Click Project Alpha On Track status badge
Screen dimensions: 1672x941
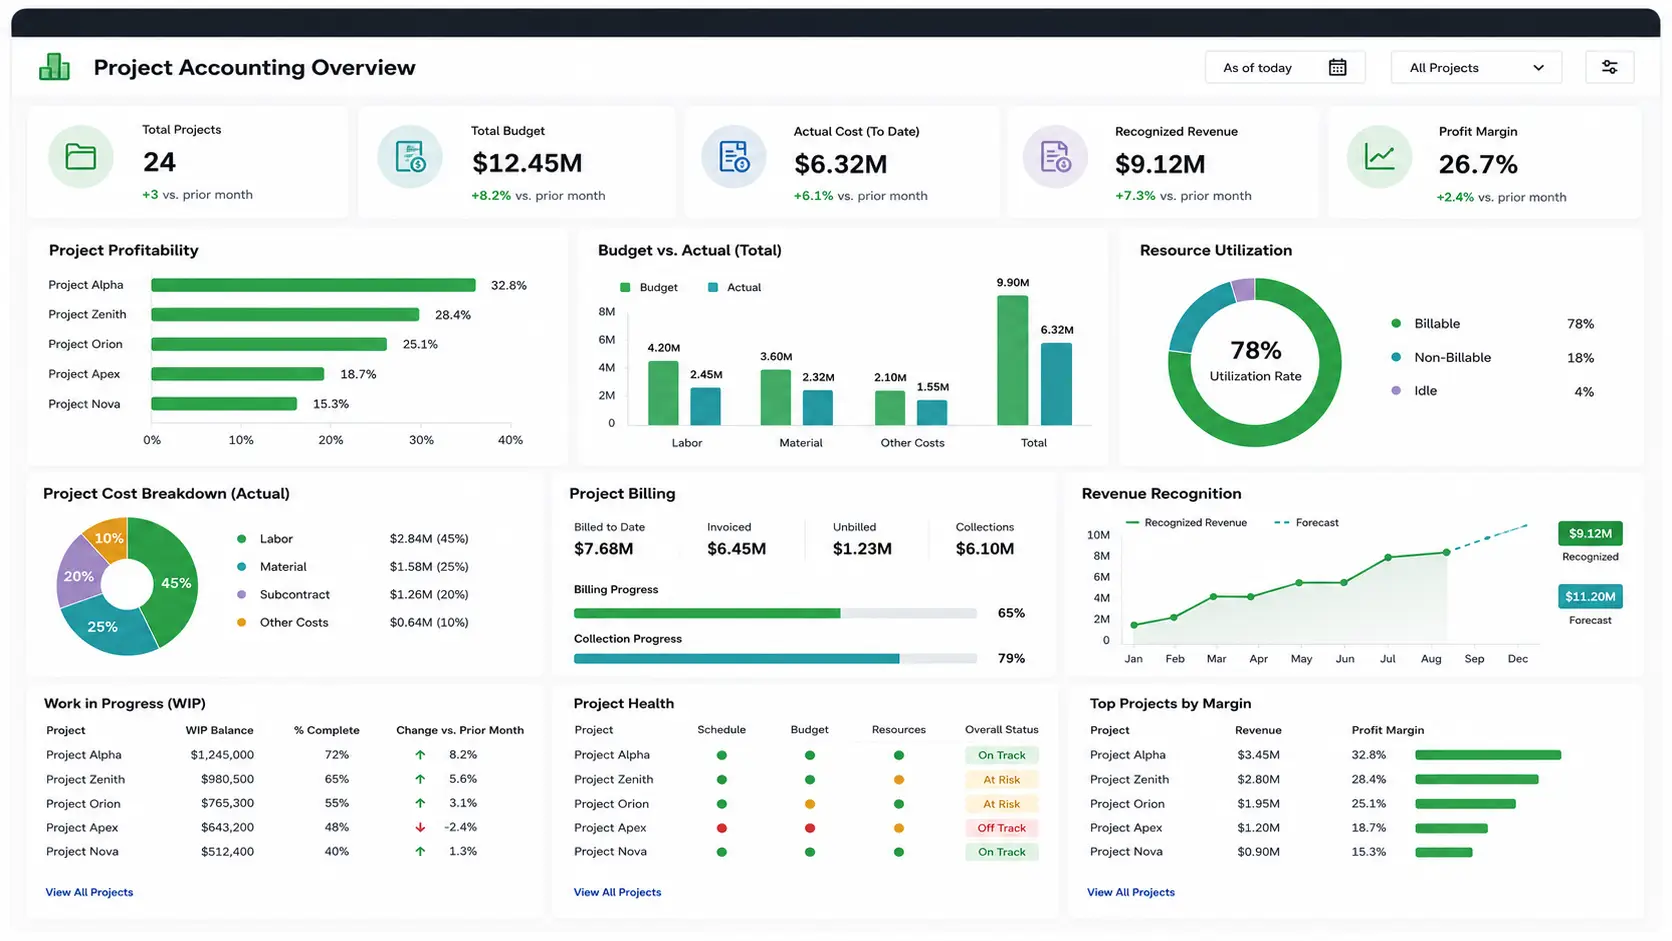tap(1001, 755)
